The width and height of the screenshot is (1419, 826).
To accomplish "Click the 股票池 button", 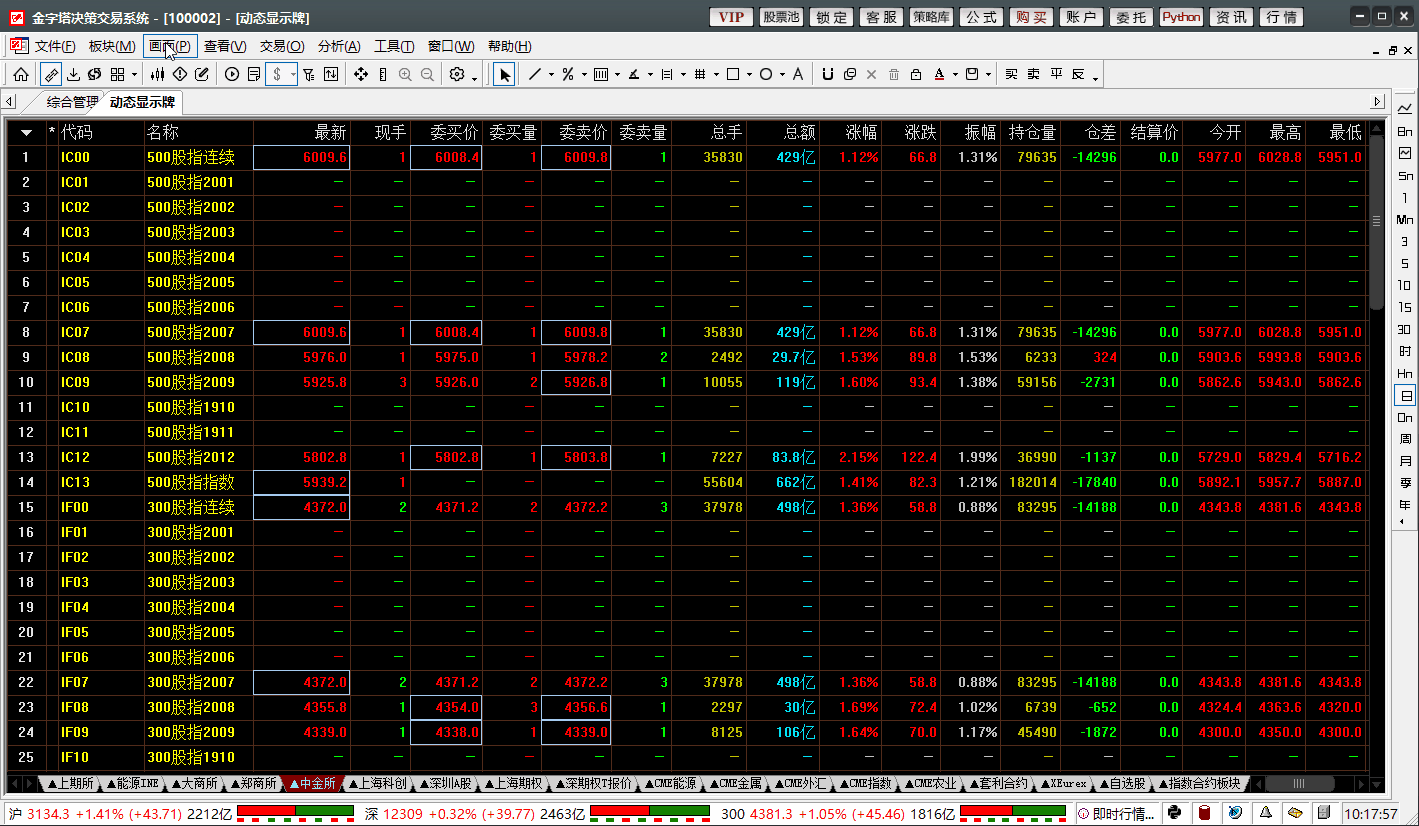I will (x=781, y=17).
